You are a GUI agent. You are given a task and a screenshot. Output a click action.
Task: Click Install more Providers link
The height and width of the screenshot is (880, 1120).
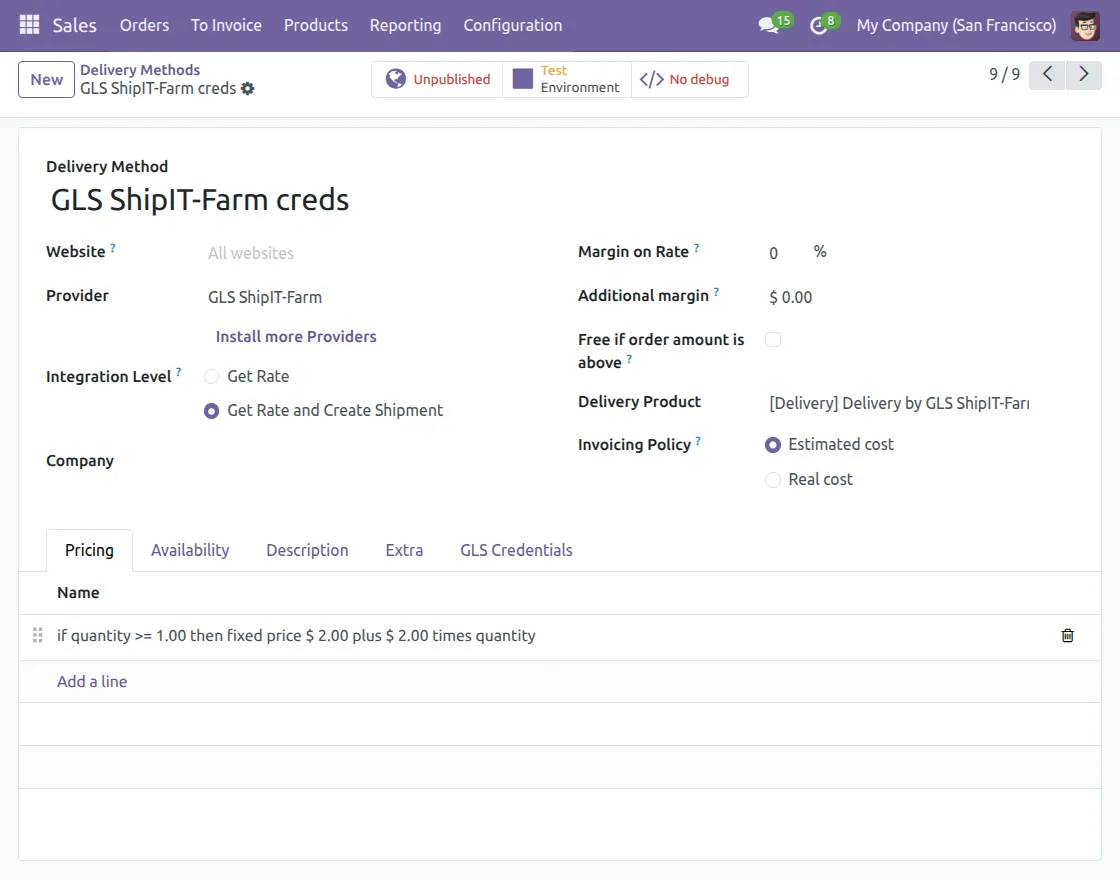[x=296, y=336]
